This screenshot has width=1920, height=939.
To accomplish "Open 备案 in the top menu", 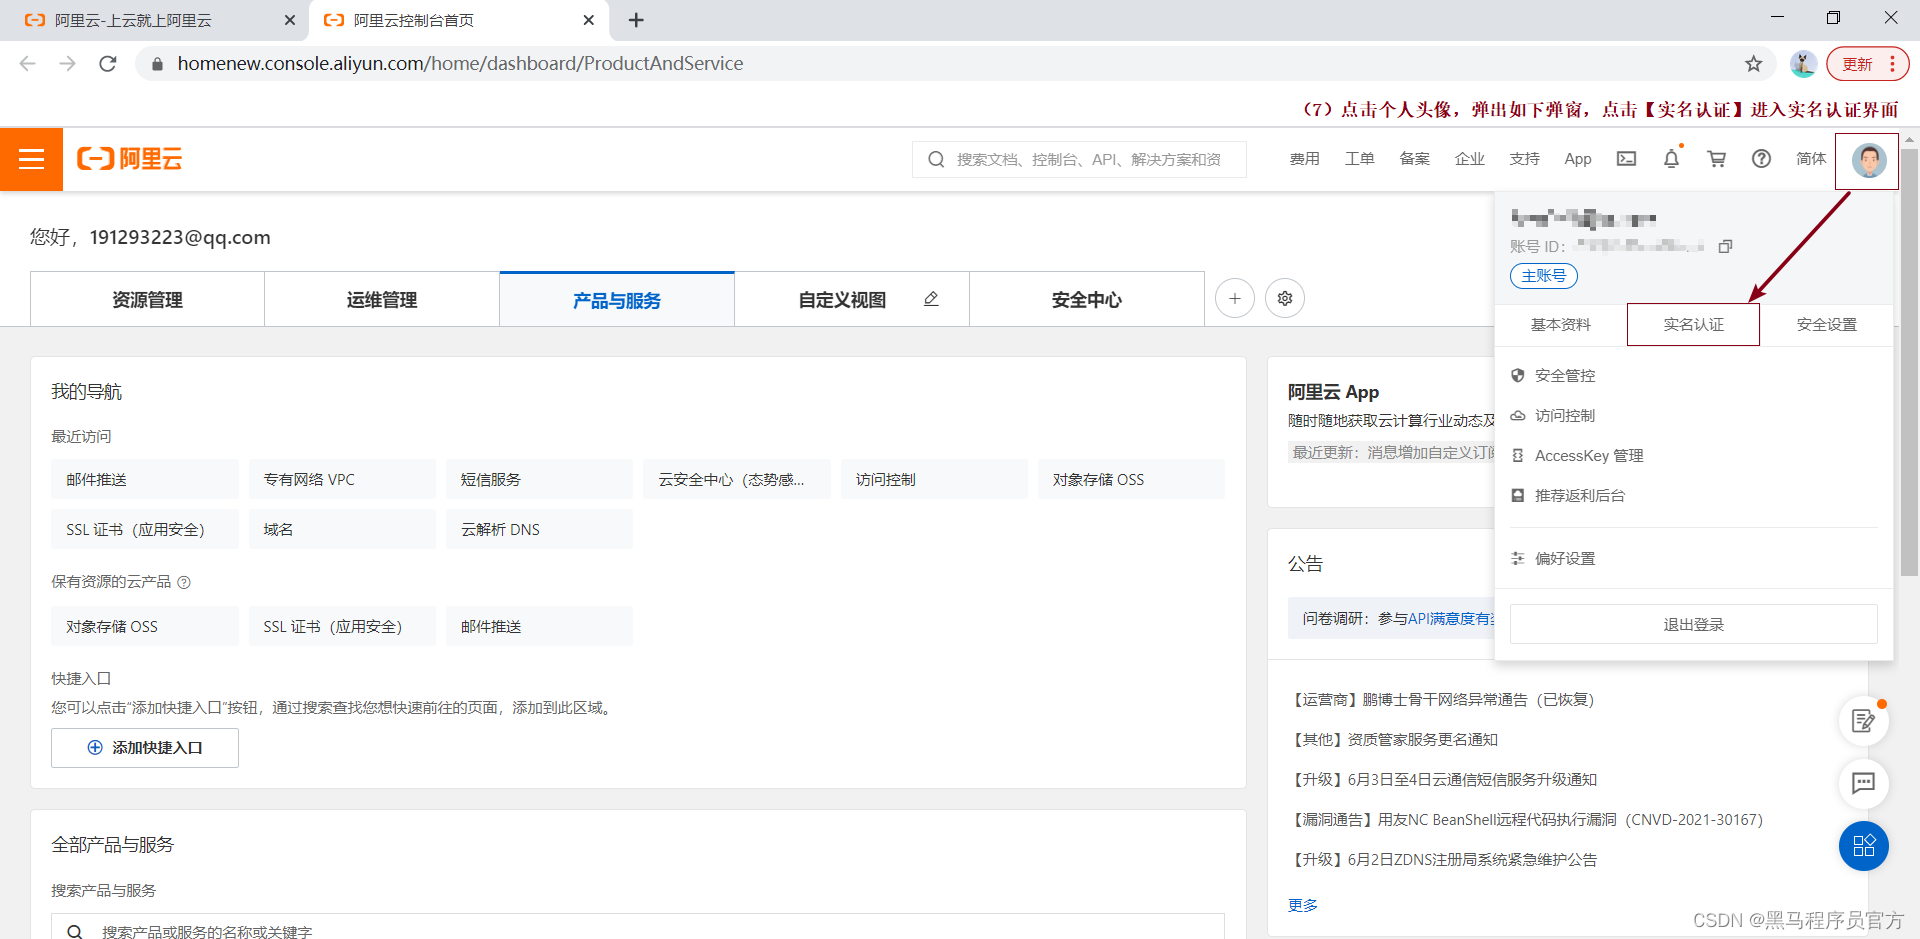I will (x=1414, y=159).
